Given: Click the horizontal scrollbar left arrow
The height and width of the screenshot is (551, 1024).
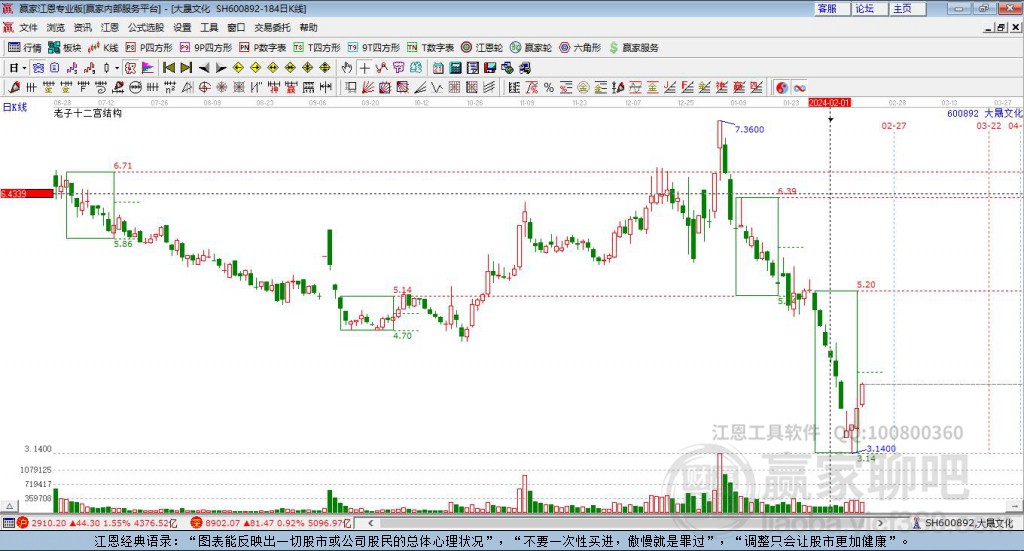Looking at the screenshot, I should pos(371,523).
